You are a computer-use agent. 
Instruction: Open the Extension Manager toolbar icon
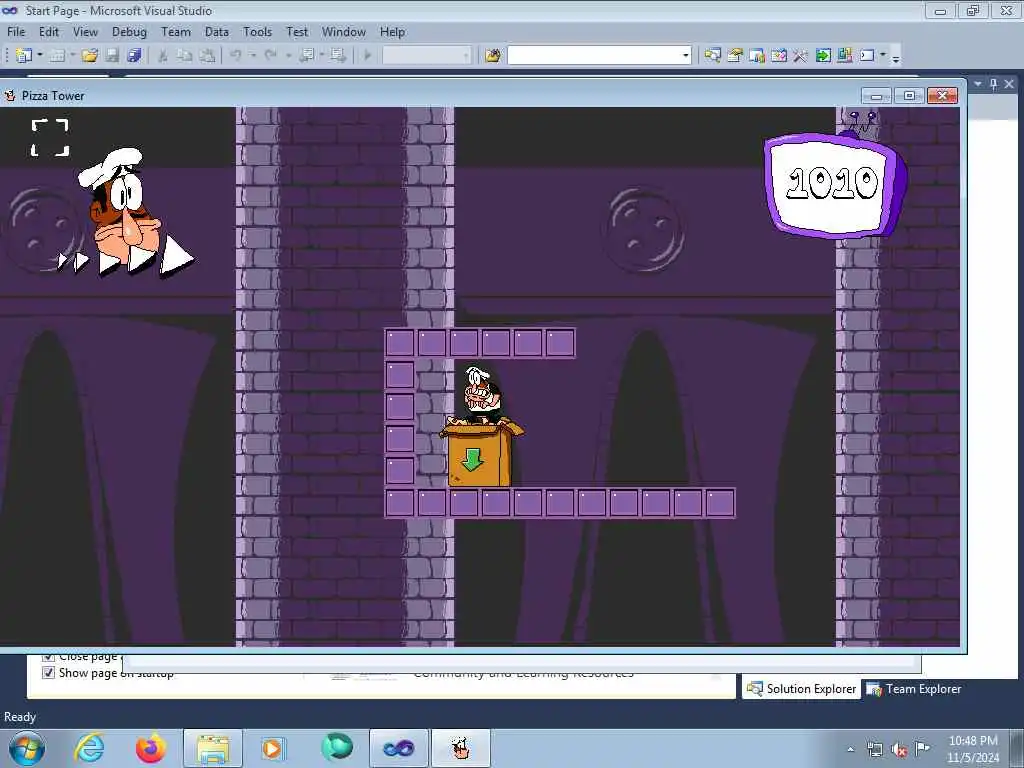coord(844,56)
